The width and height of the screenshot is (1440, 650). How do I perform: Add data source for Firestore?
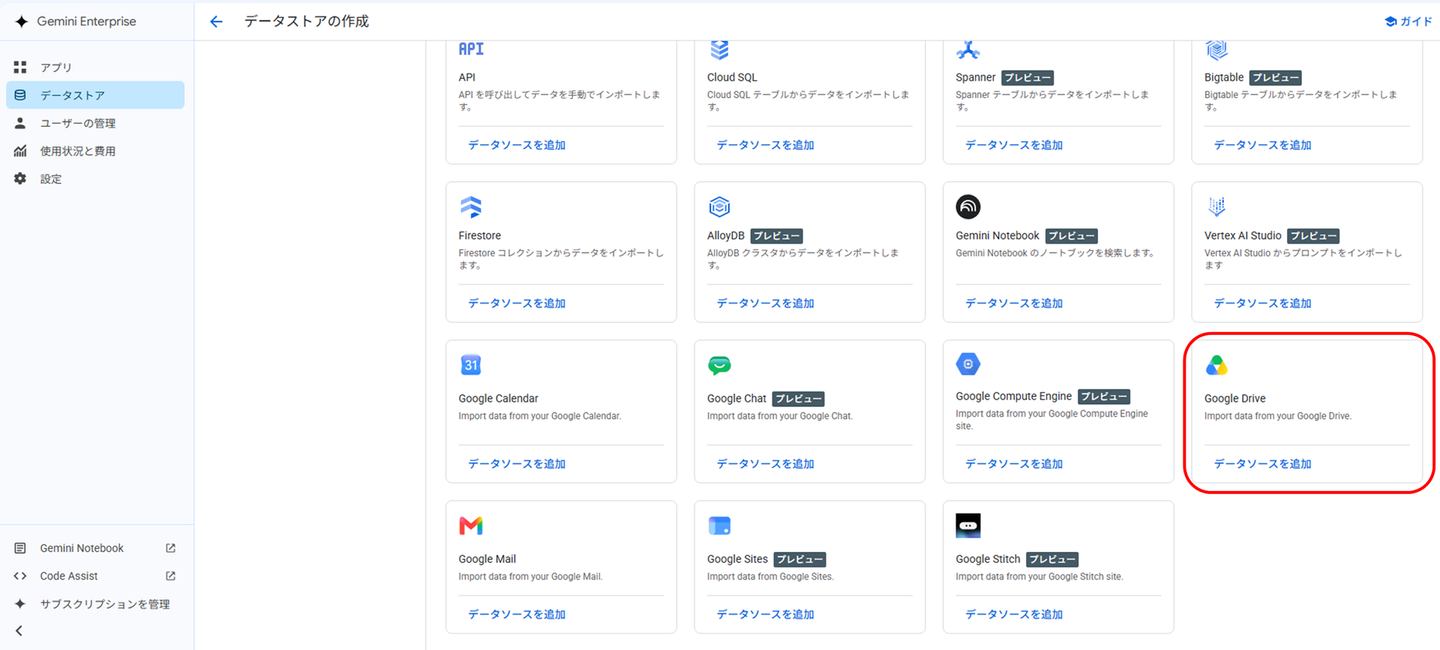517,303
